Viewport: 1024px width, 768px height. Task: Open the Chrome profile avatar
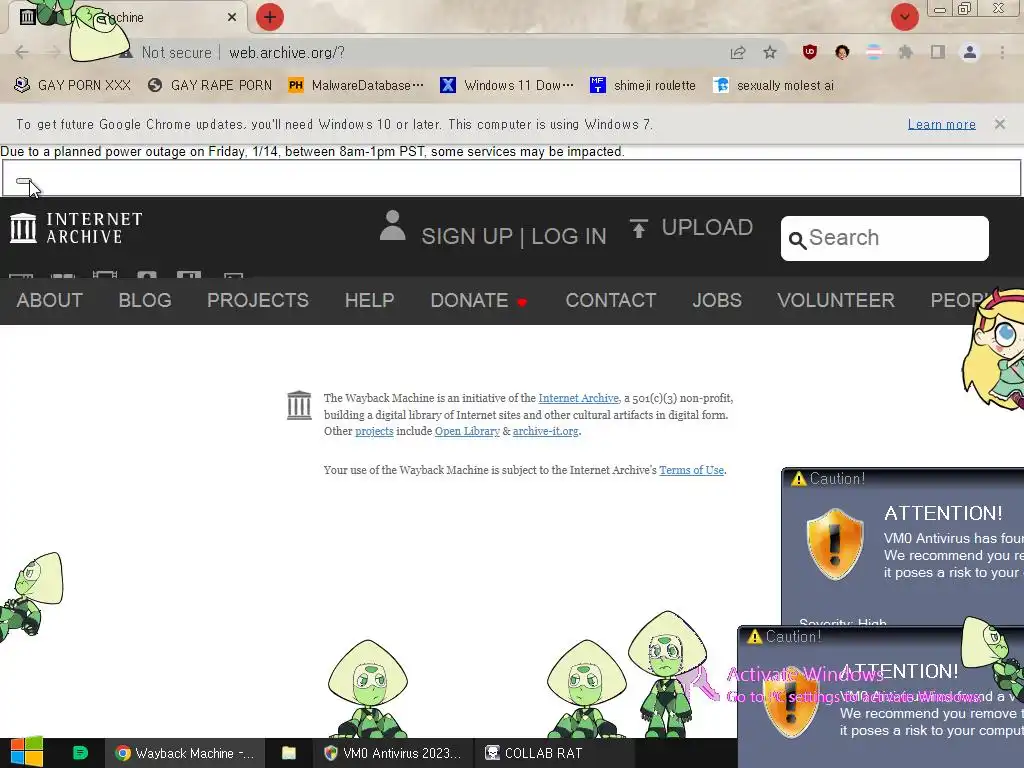[970, 52]
